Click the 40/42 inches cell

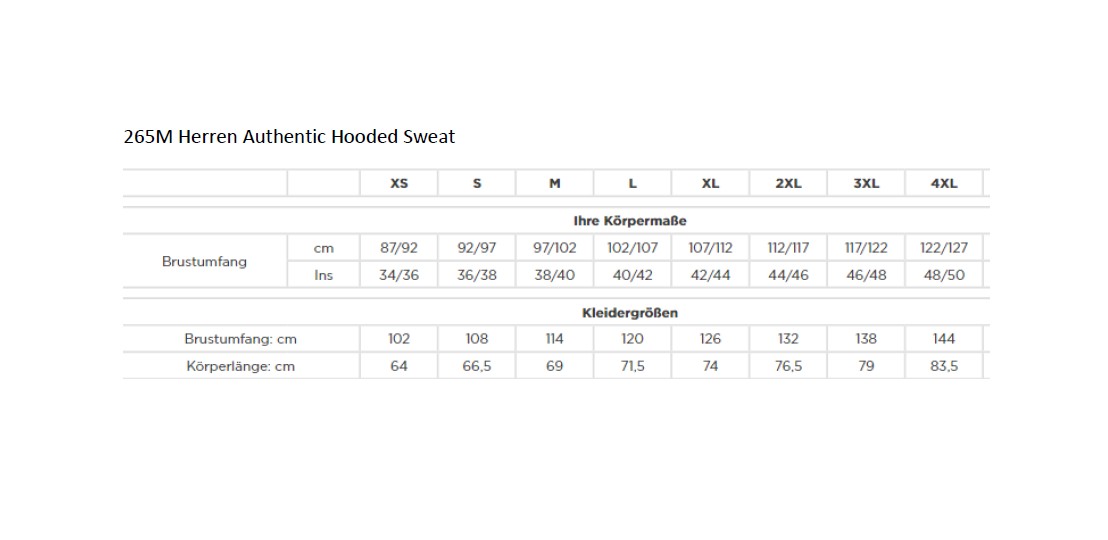point(632,275)
